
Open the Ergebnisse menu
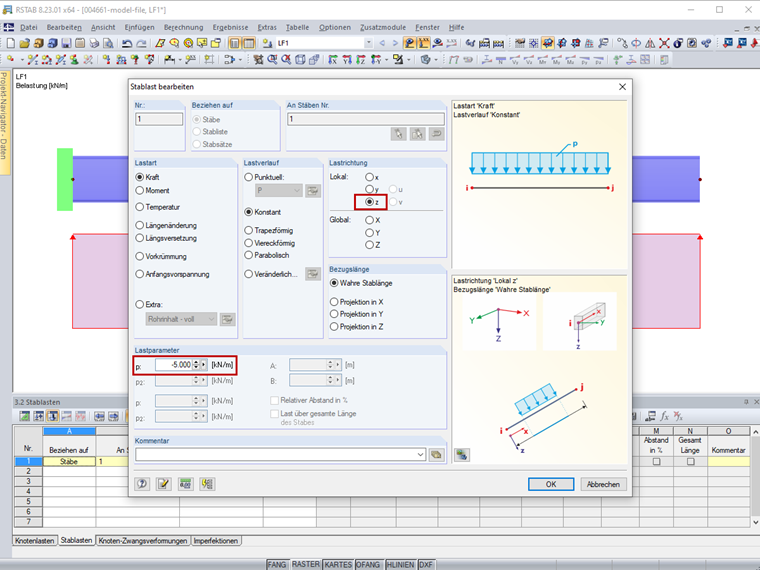(230, 27)
